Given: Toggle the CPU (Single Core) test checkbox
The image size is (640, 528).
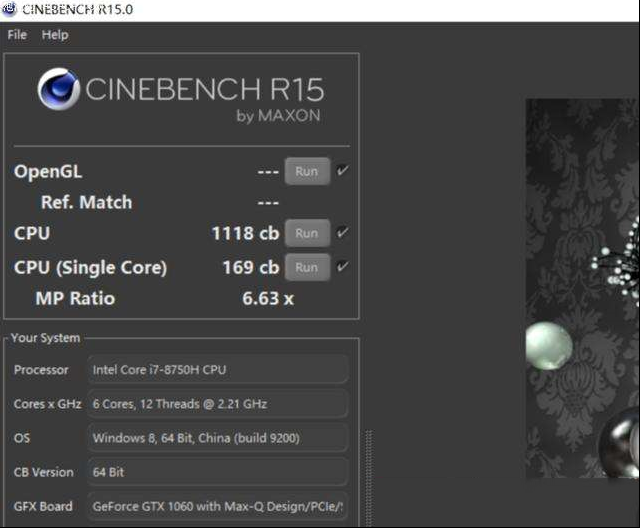Looking at the screenshot, I should (342, 266).
